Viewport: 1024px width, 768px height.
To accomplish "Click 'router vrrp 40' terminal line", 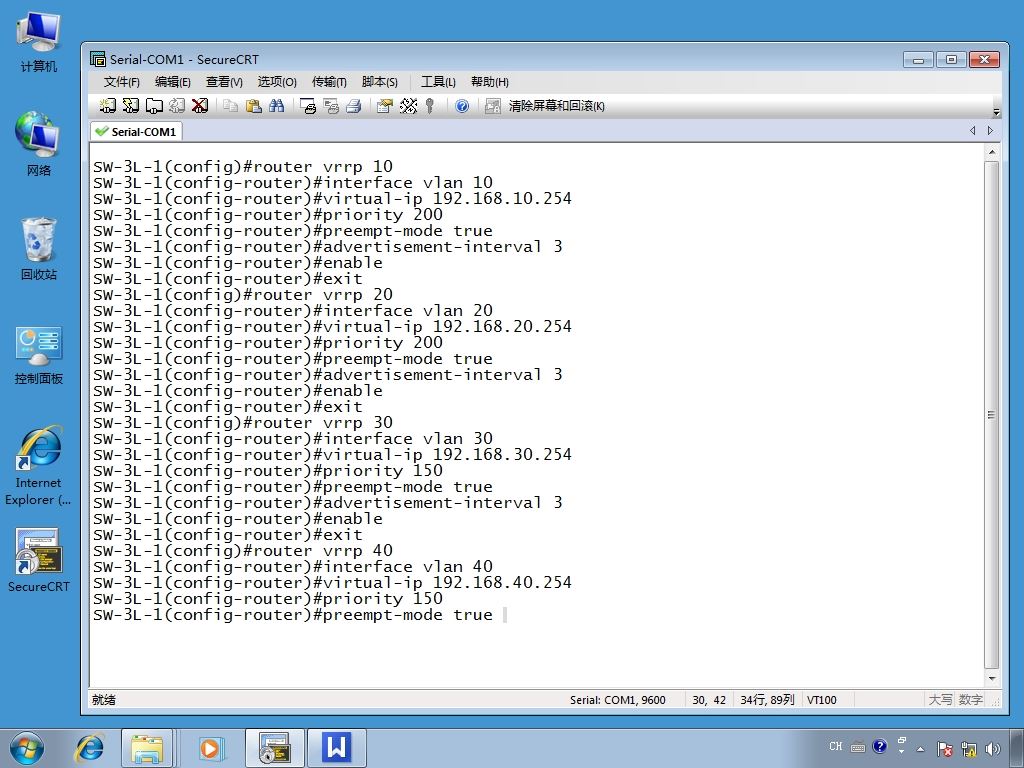I will click(243, 551).
